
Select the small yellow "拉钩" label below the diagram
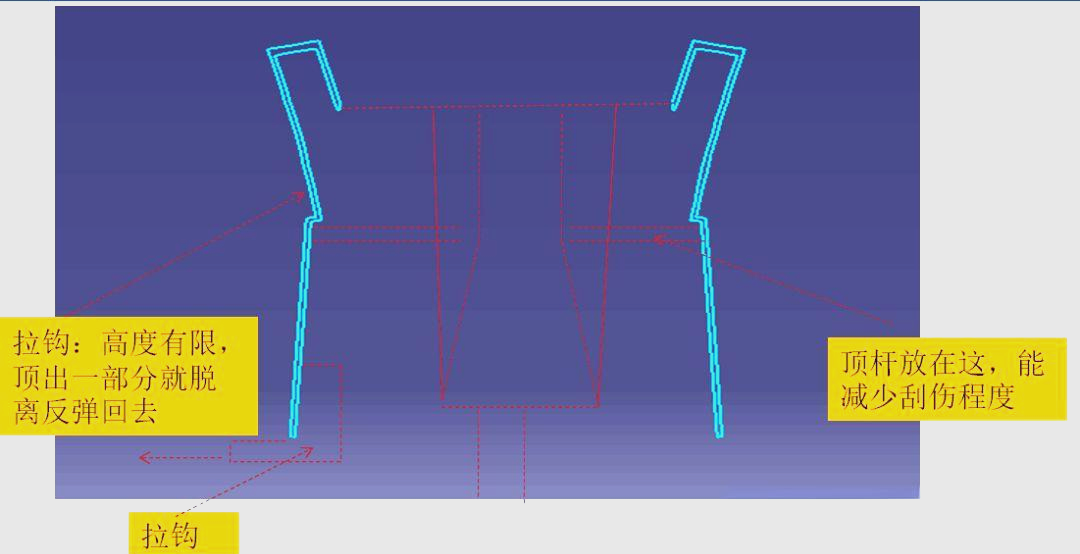184,533
